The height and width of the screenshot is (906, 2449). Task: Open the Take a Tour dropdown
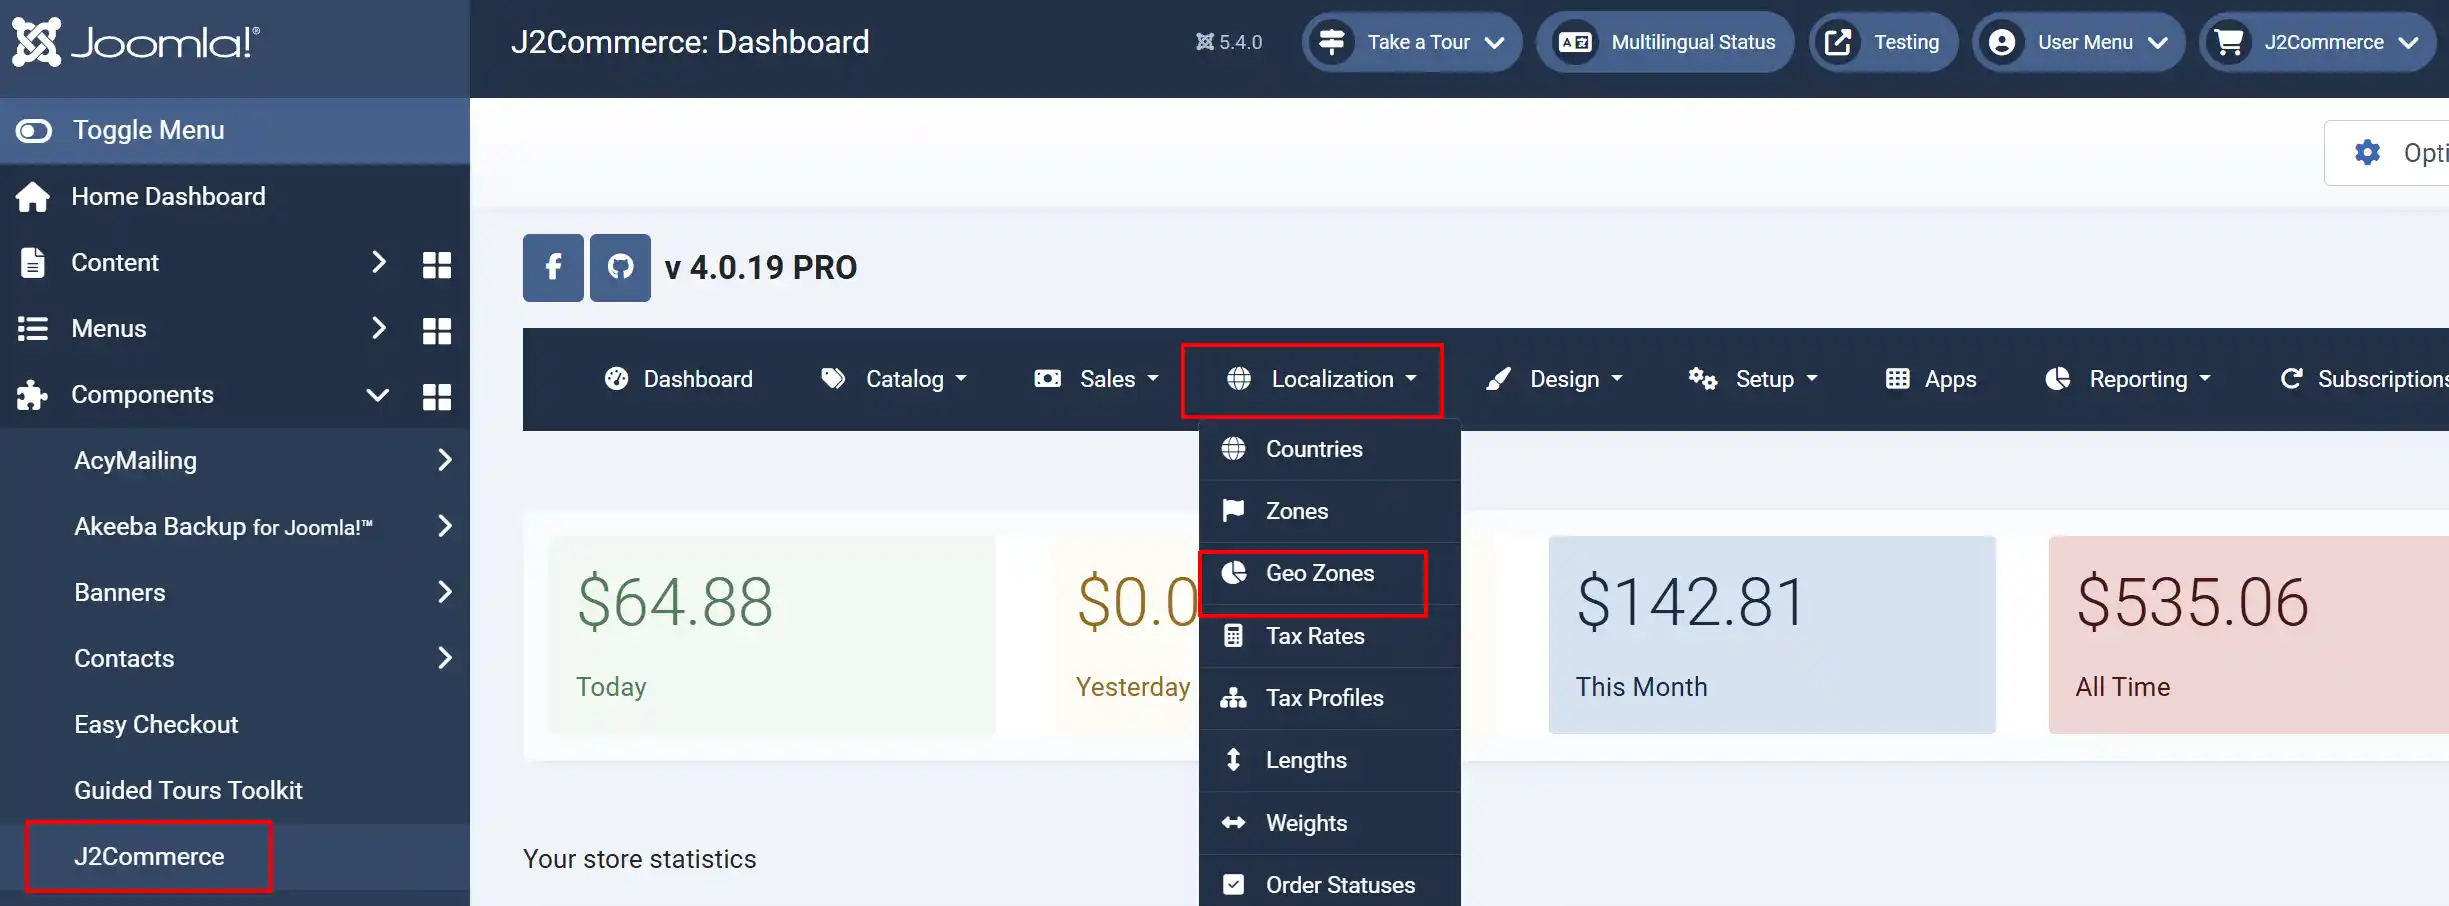click(1412, 42)
